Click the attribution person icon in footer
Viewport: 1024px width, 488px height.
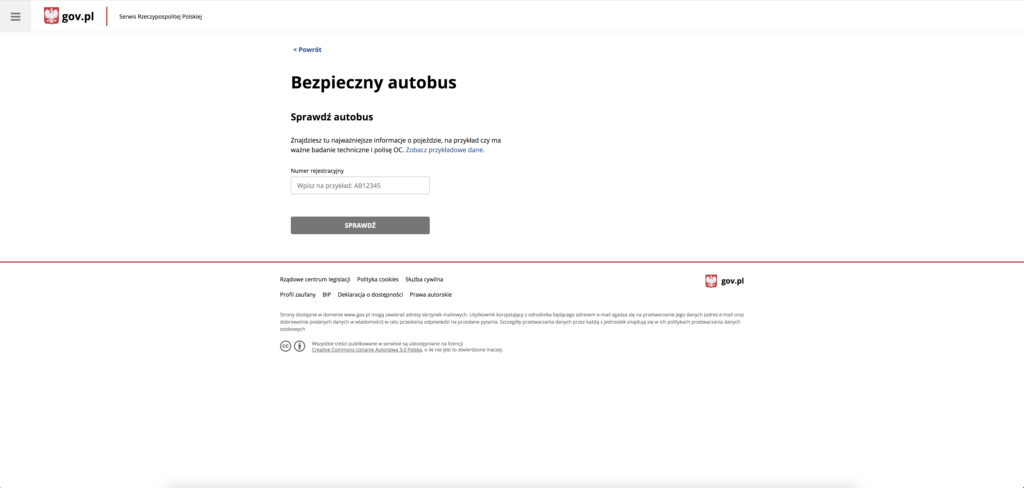coord(299,346)
